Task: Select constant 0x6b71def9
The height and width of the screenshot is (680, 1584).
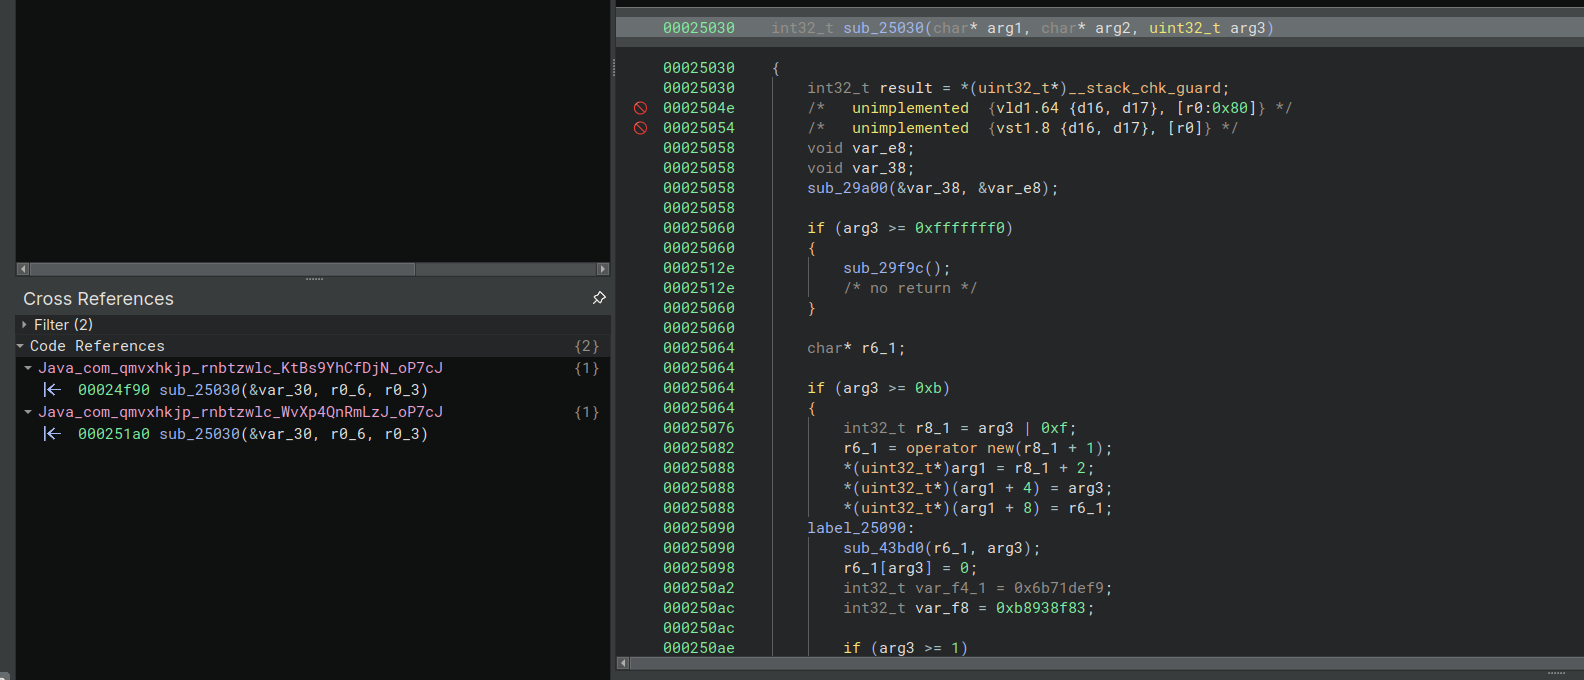Action: (1059, 588)
